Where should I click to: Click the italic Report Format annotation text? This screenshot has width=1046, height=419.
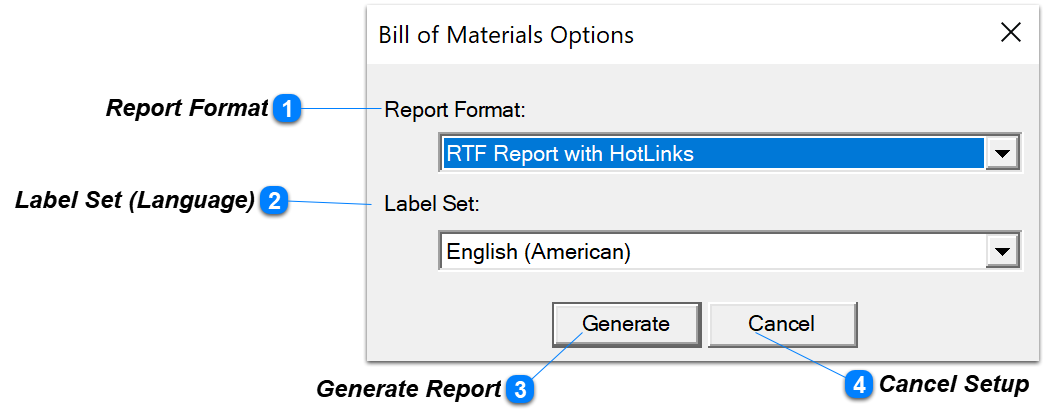click(x=187, y=108)
